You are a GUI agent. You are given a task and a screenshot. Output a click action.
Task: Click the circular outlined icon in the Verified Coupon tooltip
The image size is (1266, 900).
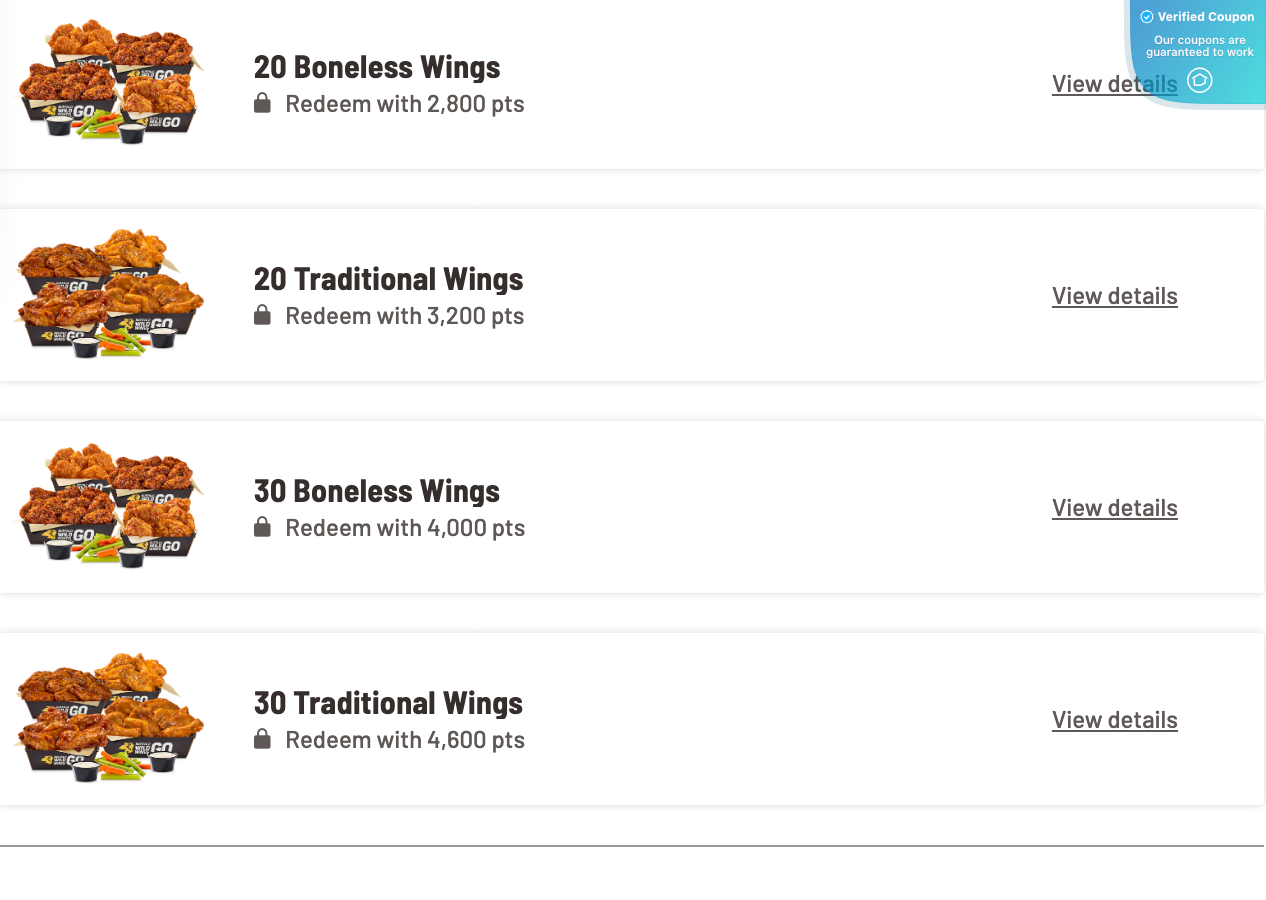tap(1199, 80)
